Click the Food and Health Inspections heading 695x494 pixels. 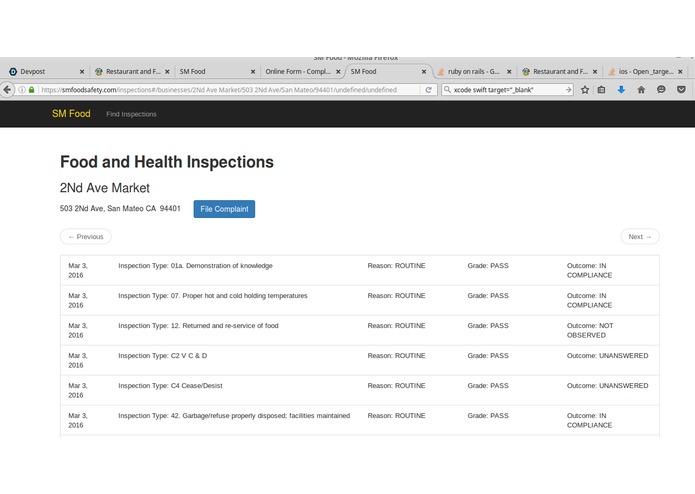coord(167,162)
